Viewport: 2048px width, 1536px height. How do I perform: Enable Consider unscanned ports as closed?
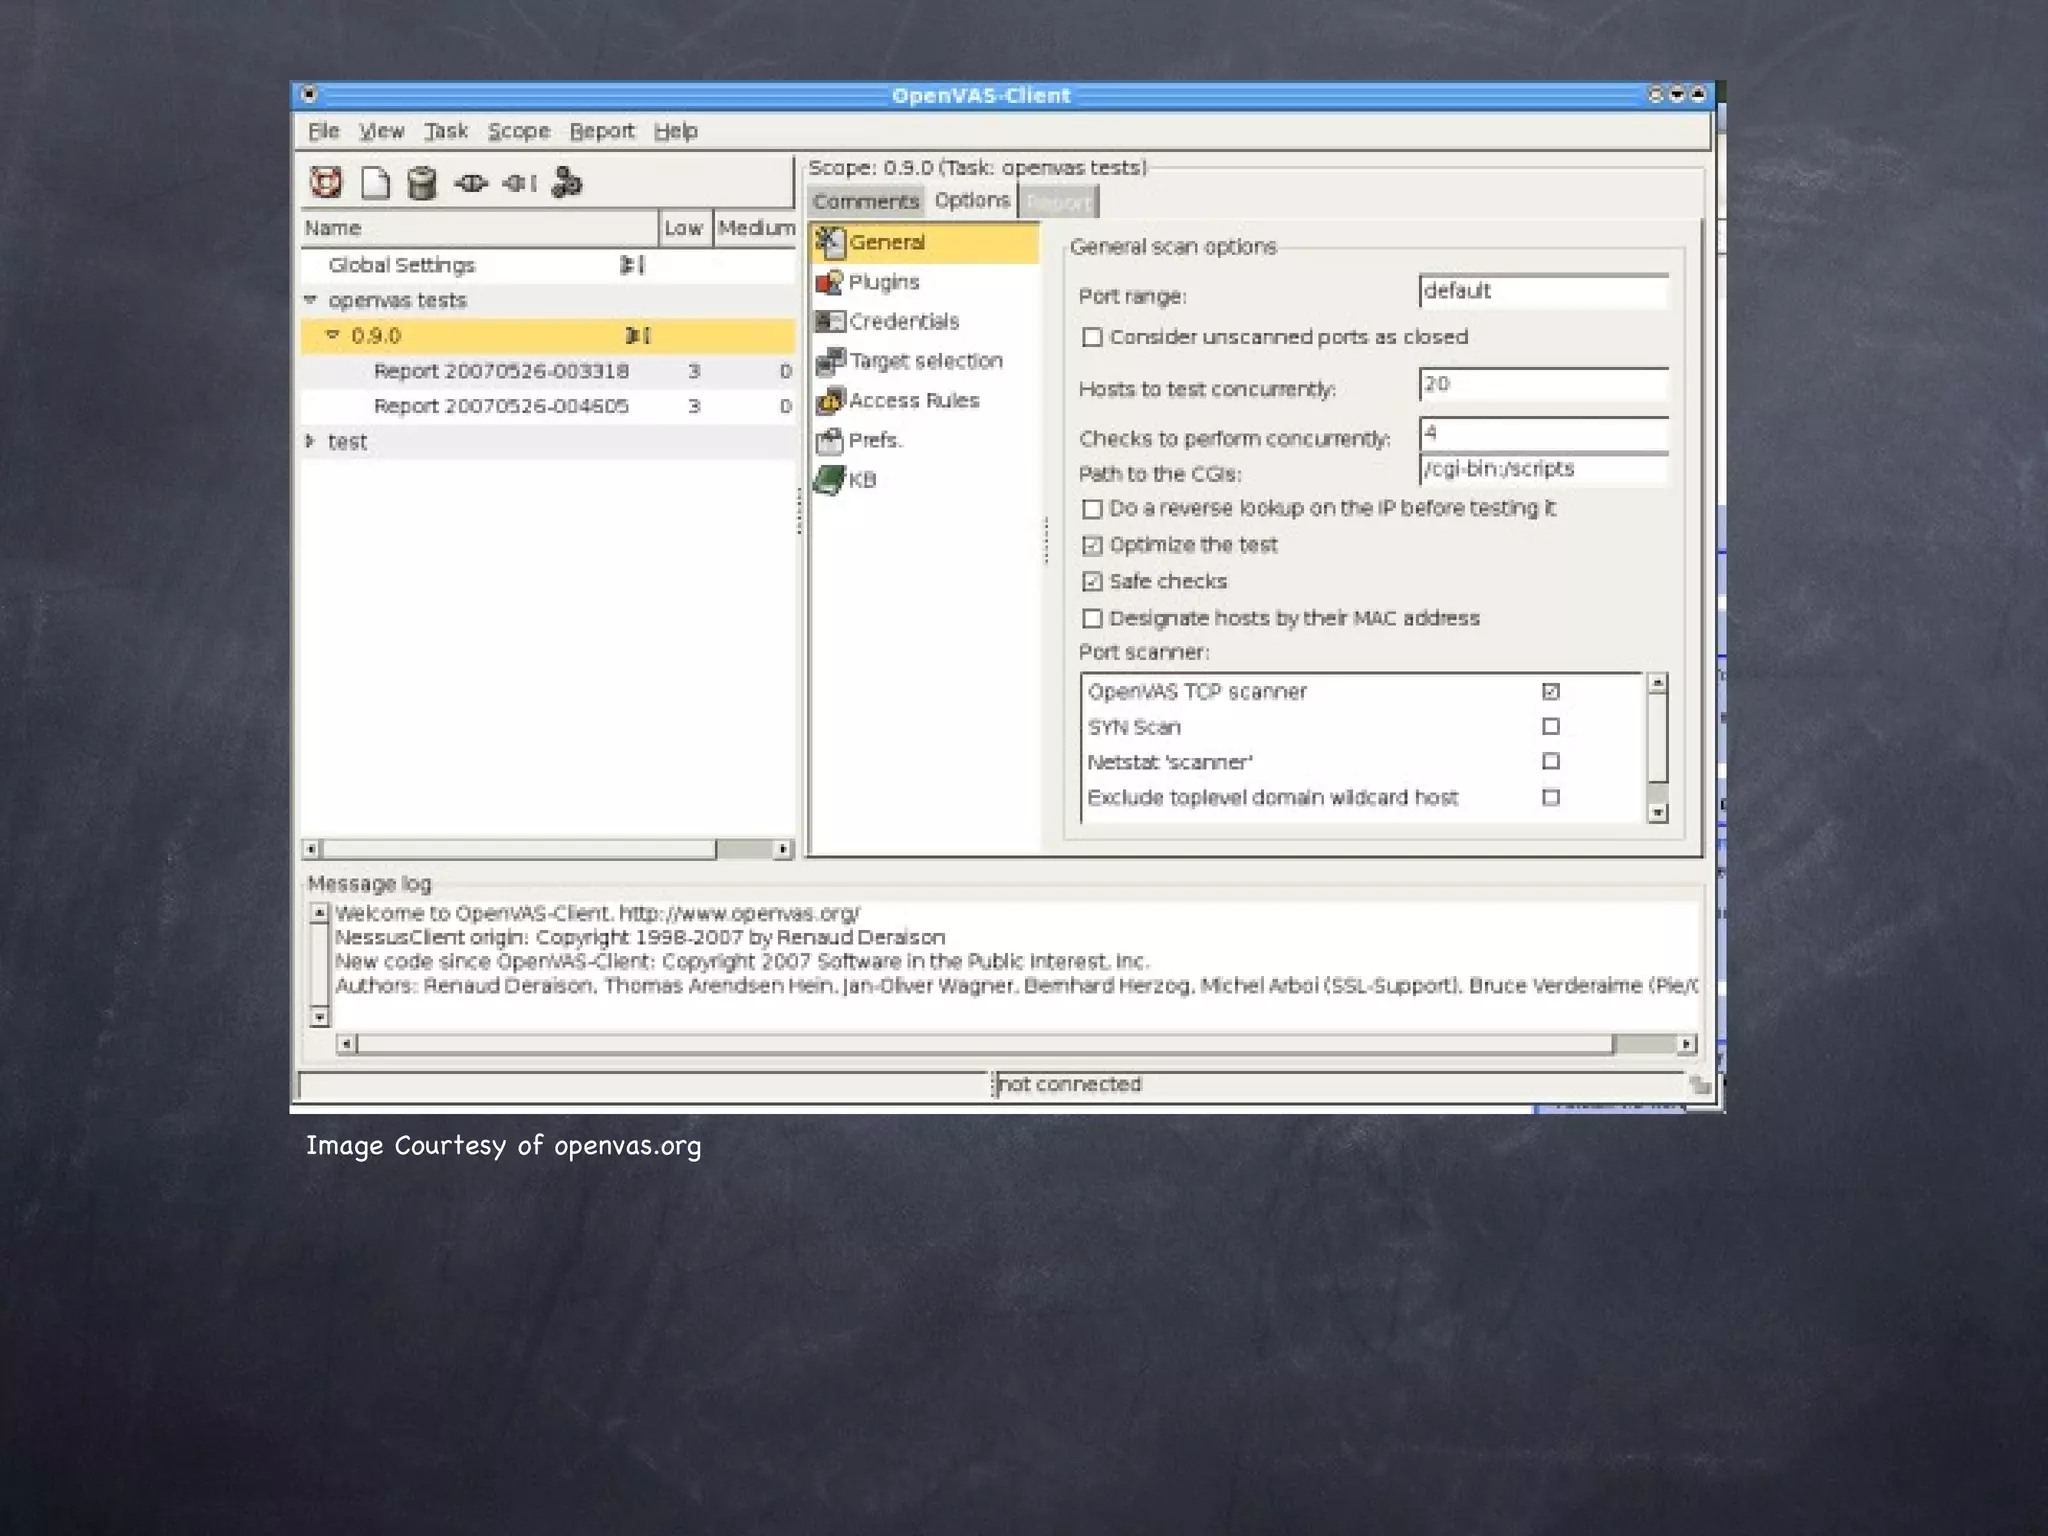click(x=1092, y=337)
